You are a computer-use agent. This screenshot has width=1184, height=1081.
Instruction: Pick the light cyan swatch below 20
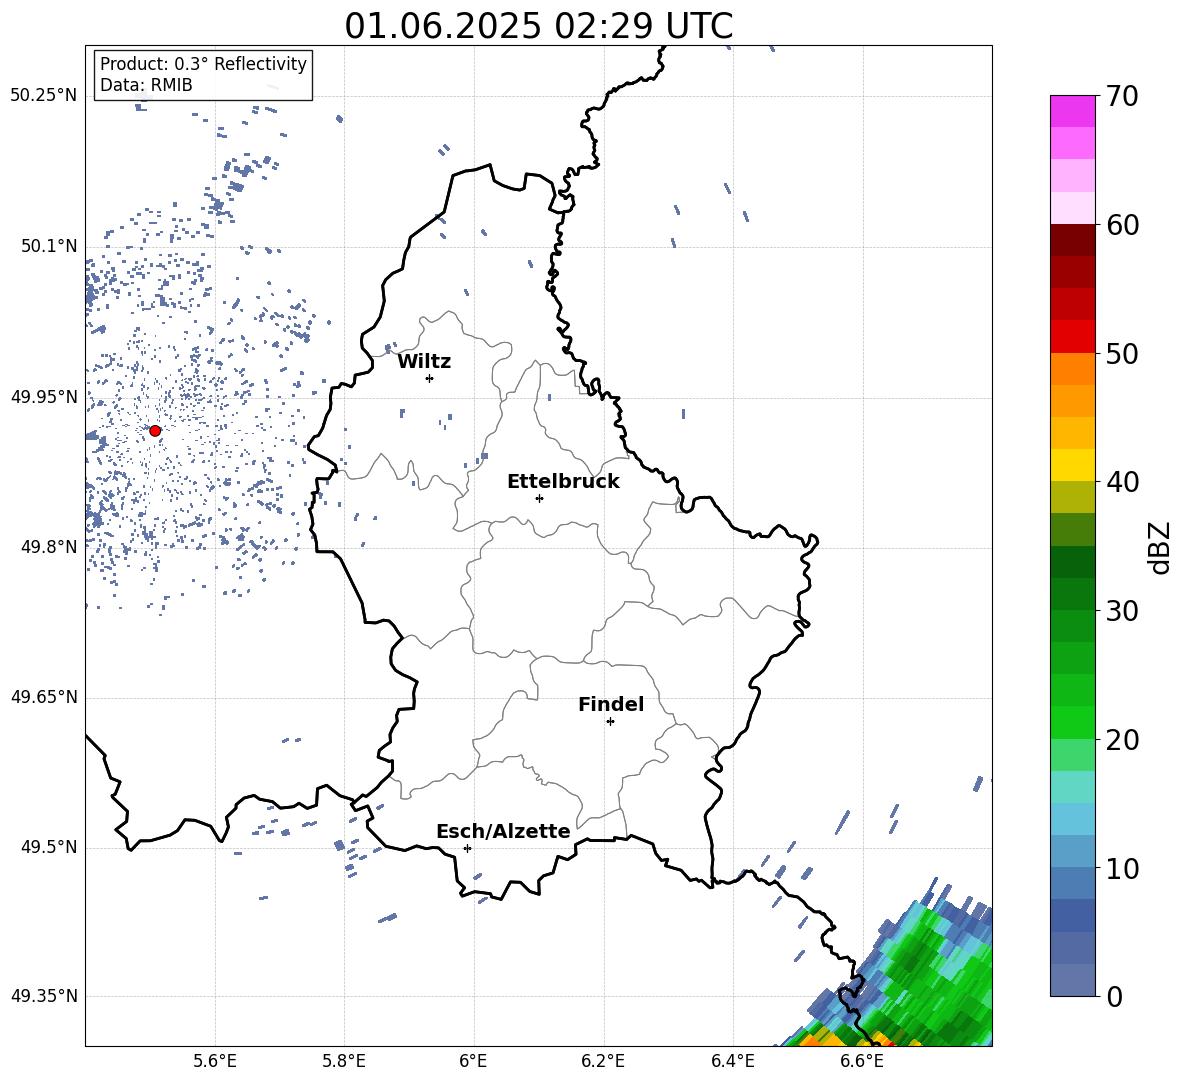pyautogui.click(x=1072, y=787)
